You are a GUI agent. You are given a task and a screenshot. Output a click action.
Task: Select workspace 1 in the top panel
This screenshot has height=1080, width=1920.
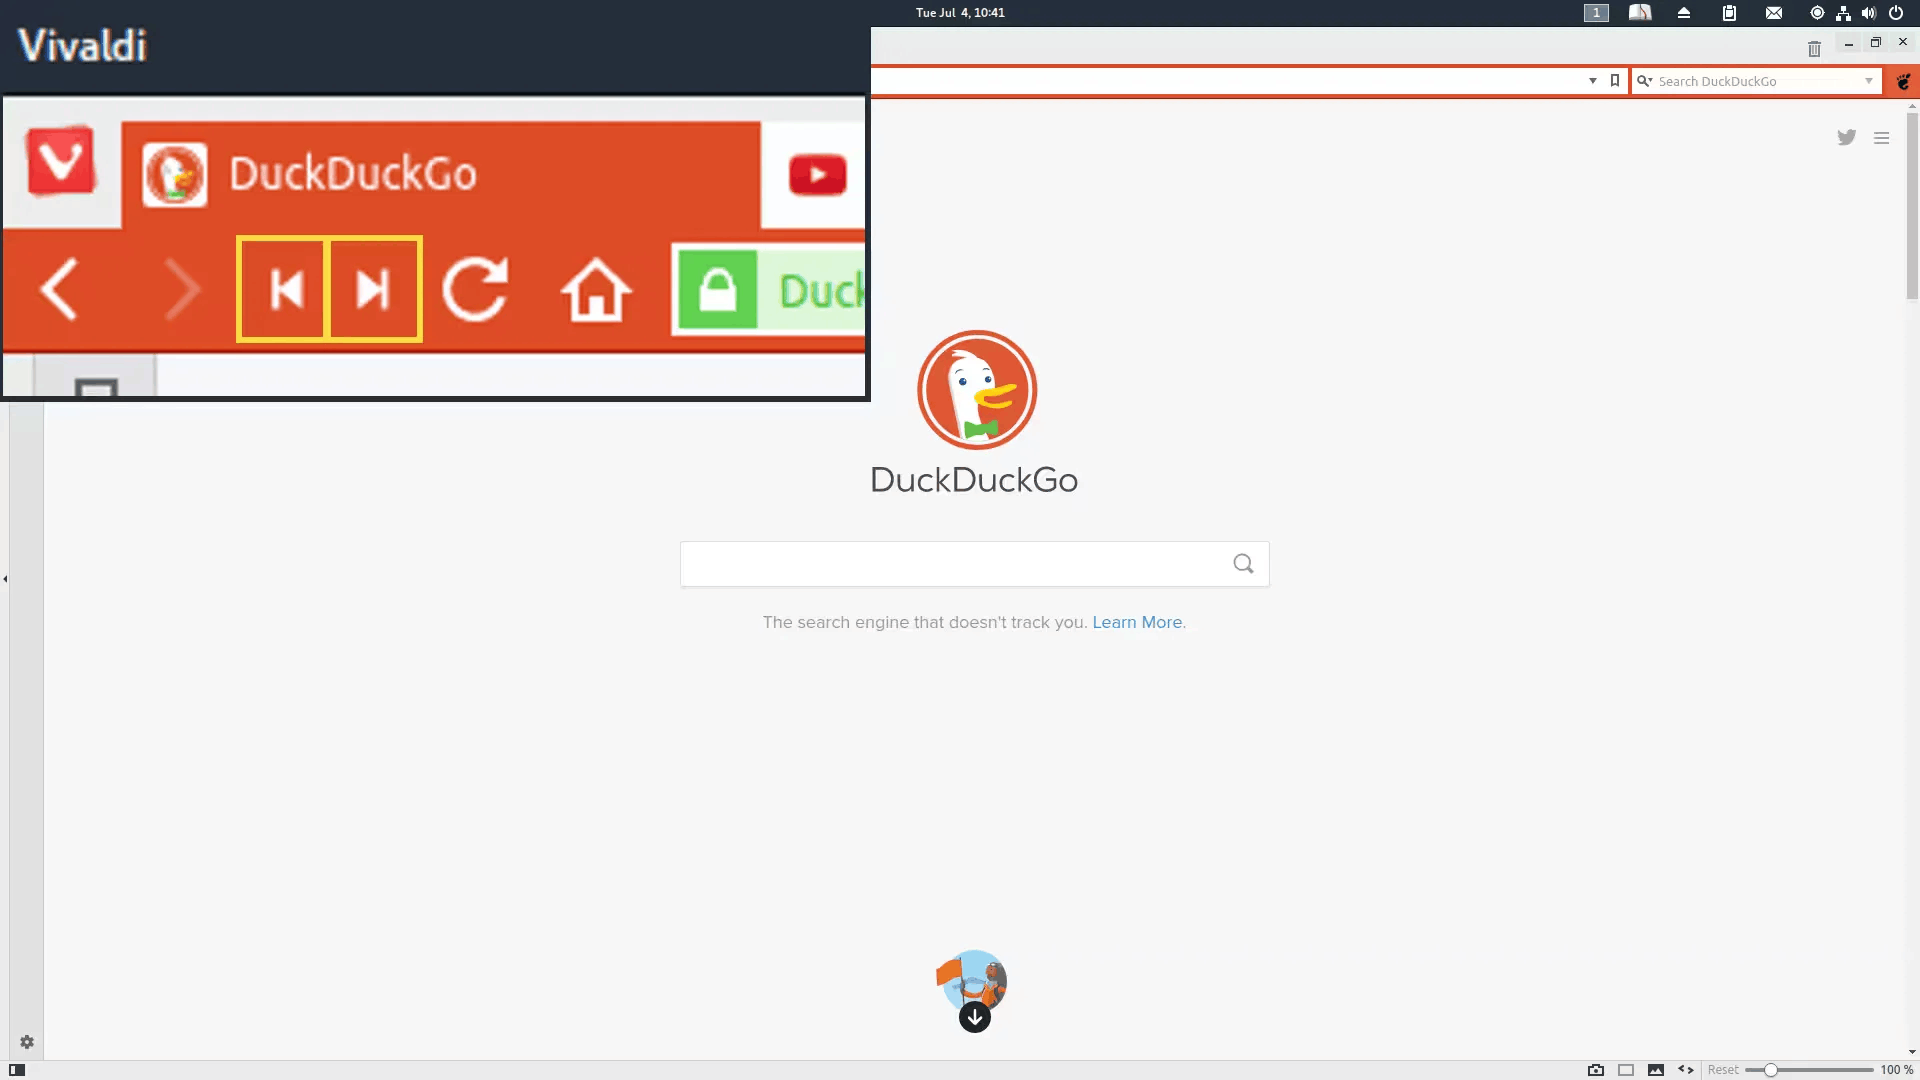1596,13
